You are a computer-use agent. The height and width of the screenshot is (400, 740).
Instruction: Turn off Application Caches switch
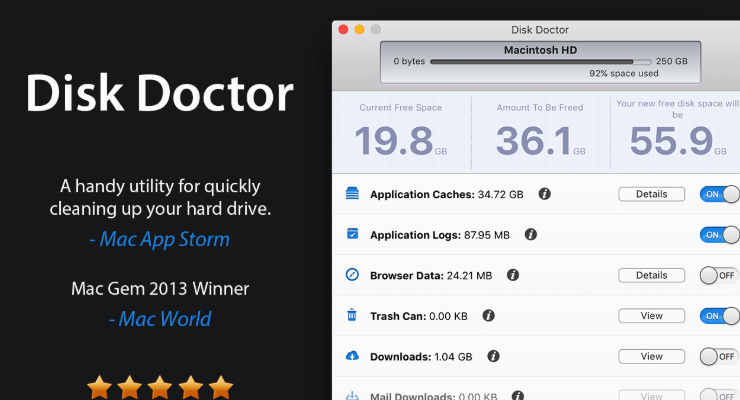click(x=720, y=194)
